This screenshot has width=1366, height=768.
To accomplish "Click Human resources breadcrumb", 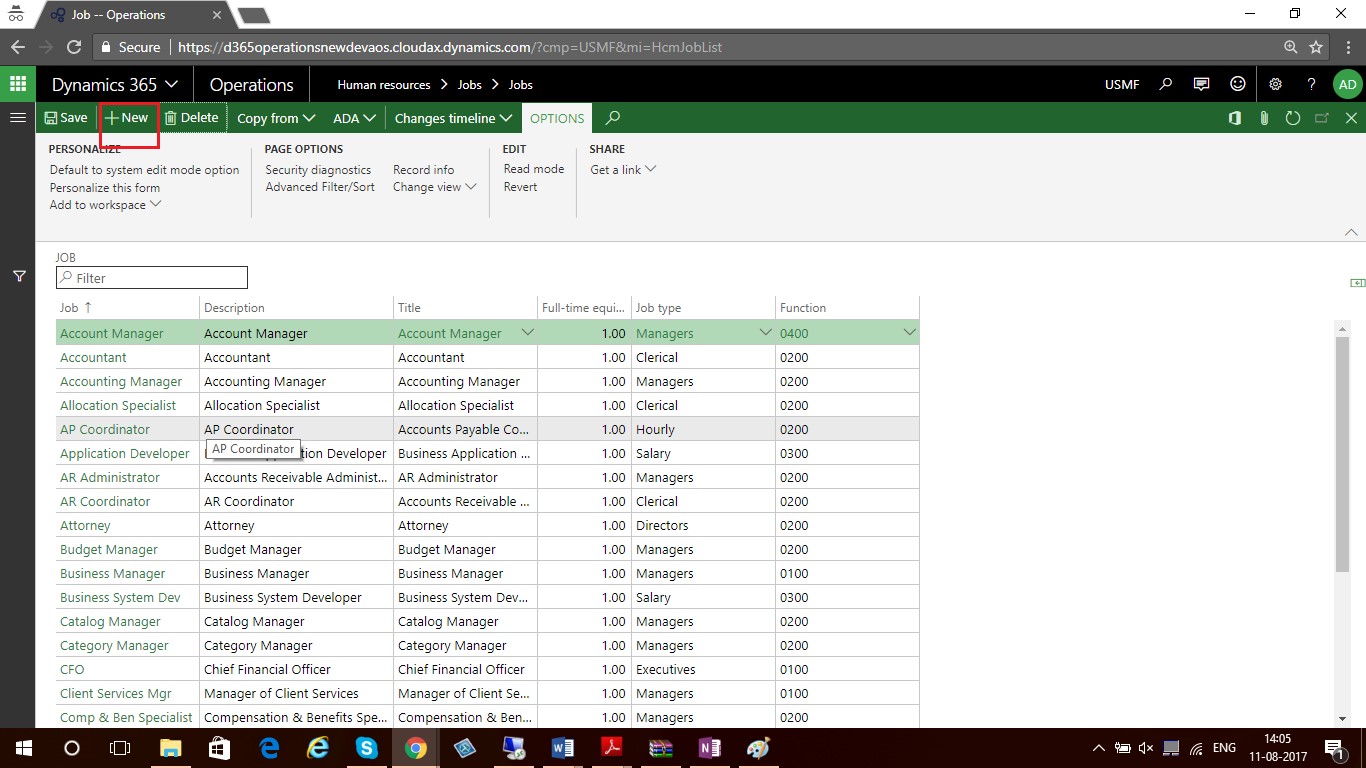I will [x=384, y=85].
